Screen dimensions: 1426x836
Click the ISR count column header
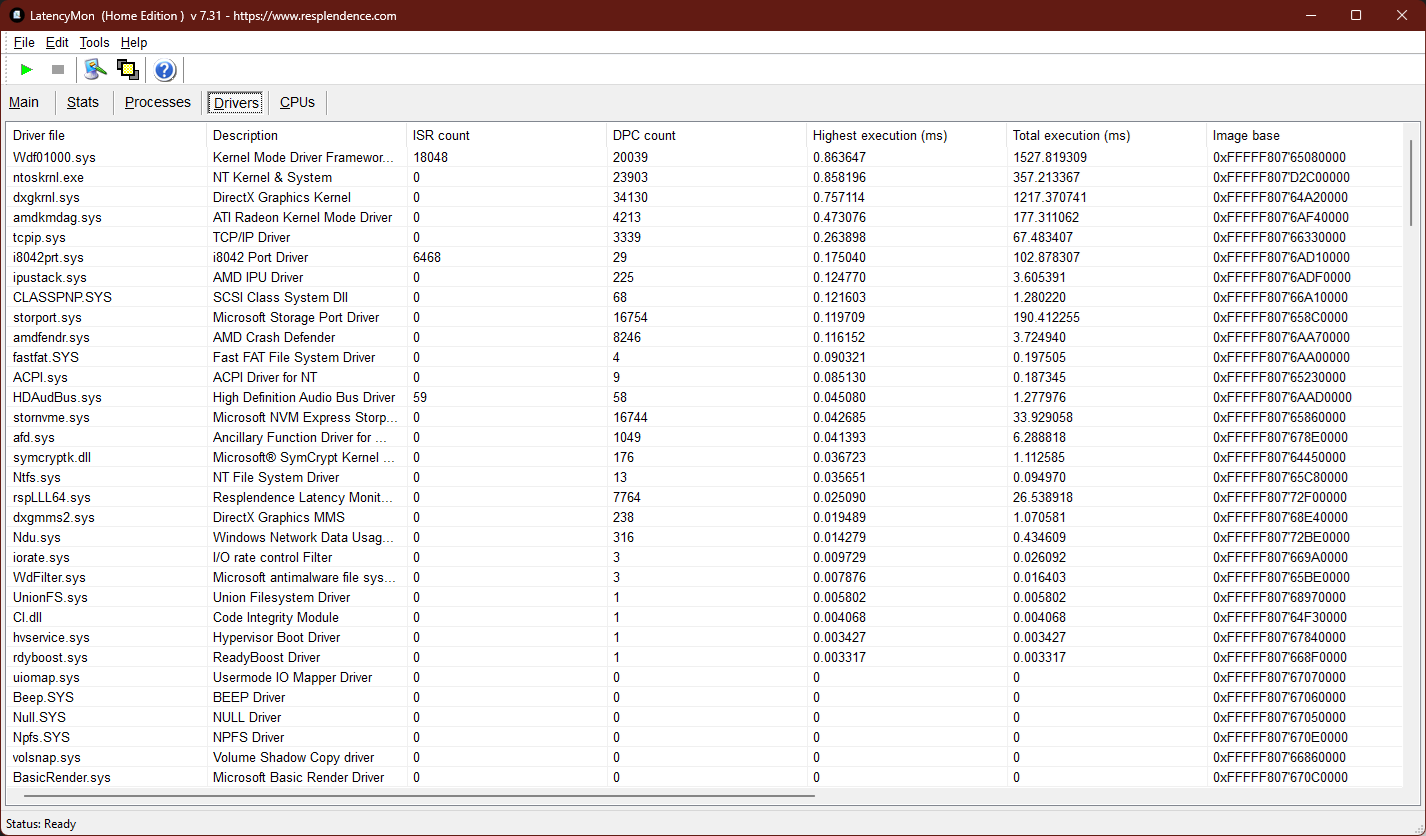(x=441, y=135)
